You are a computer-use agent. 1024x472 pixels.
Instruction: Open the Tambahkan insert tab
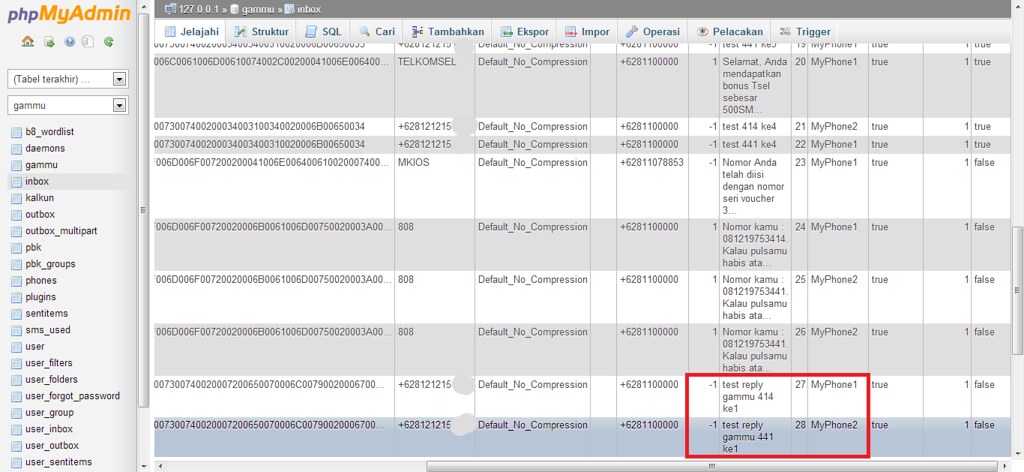click(448, 31)
